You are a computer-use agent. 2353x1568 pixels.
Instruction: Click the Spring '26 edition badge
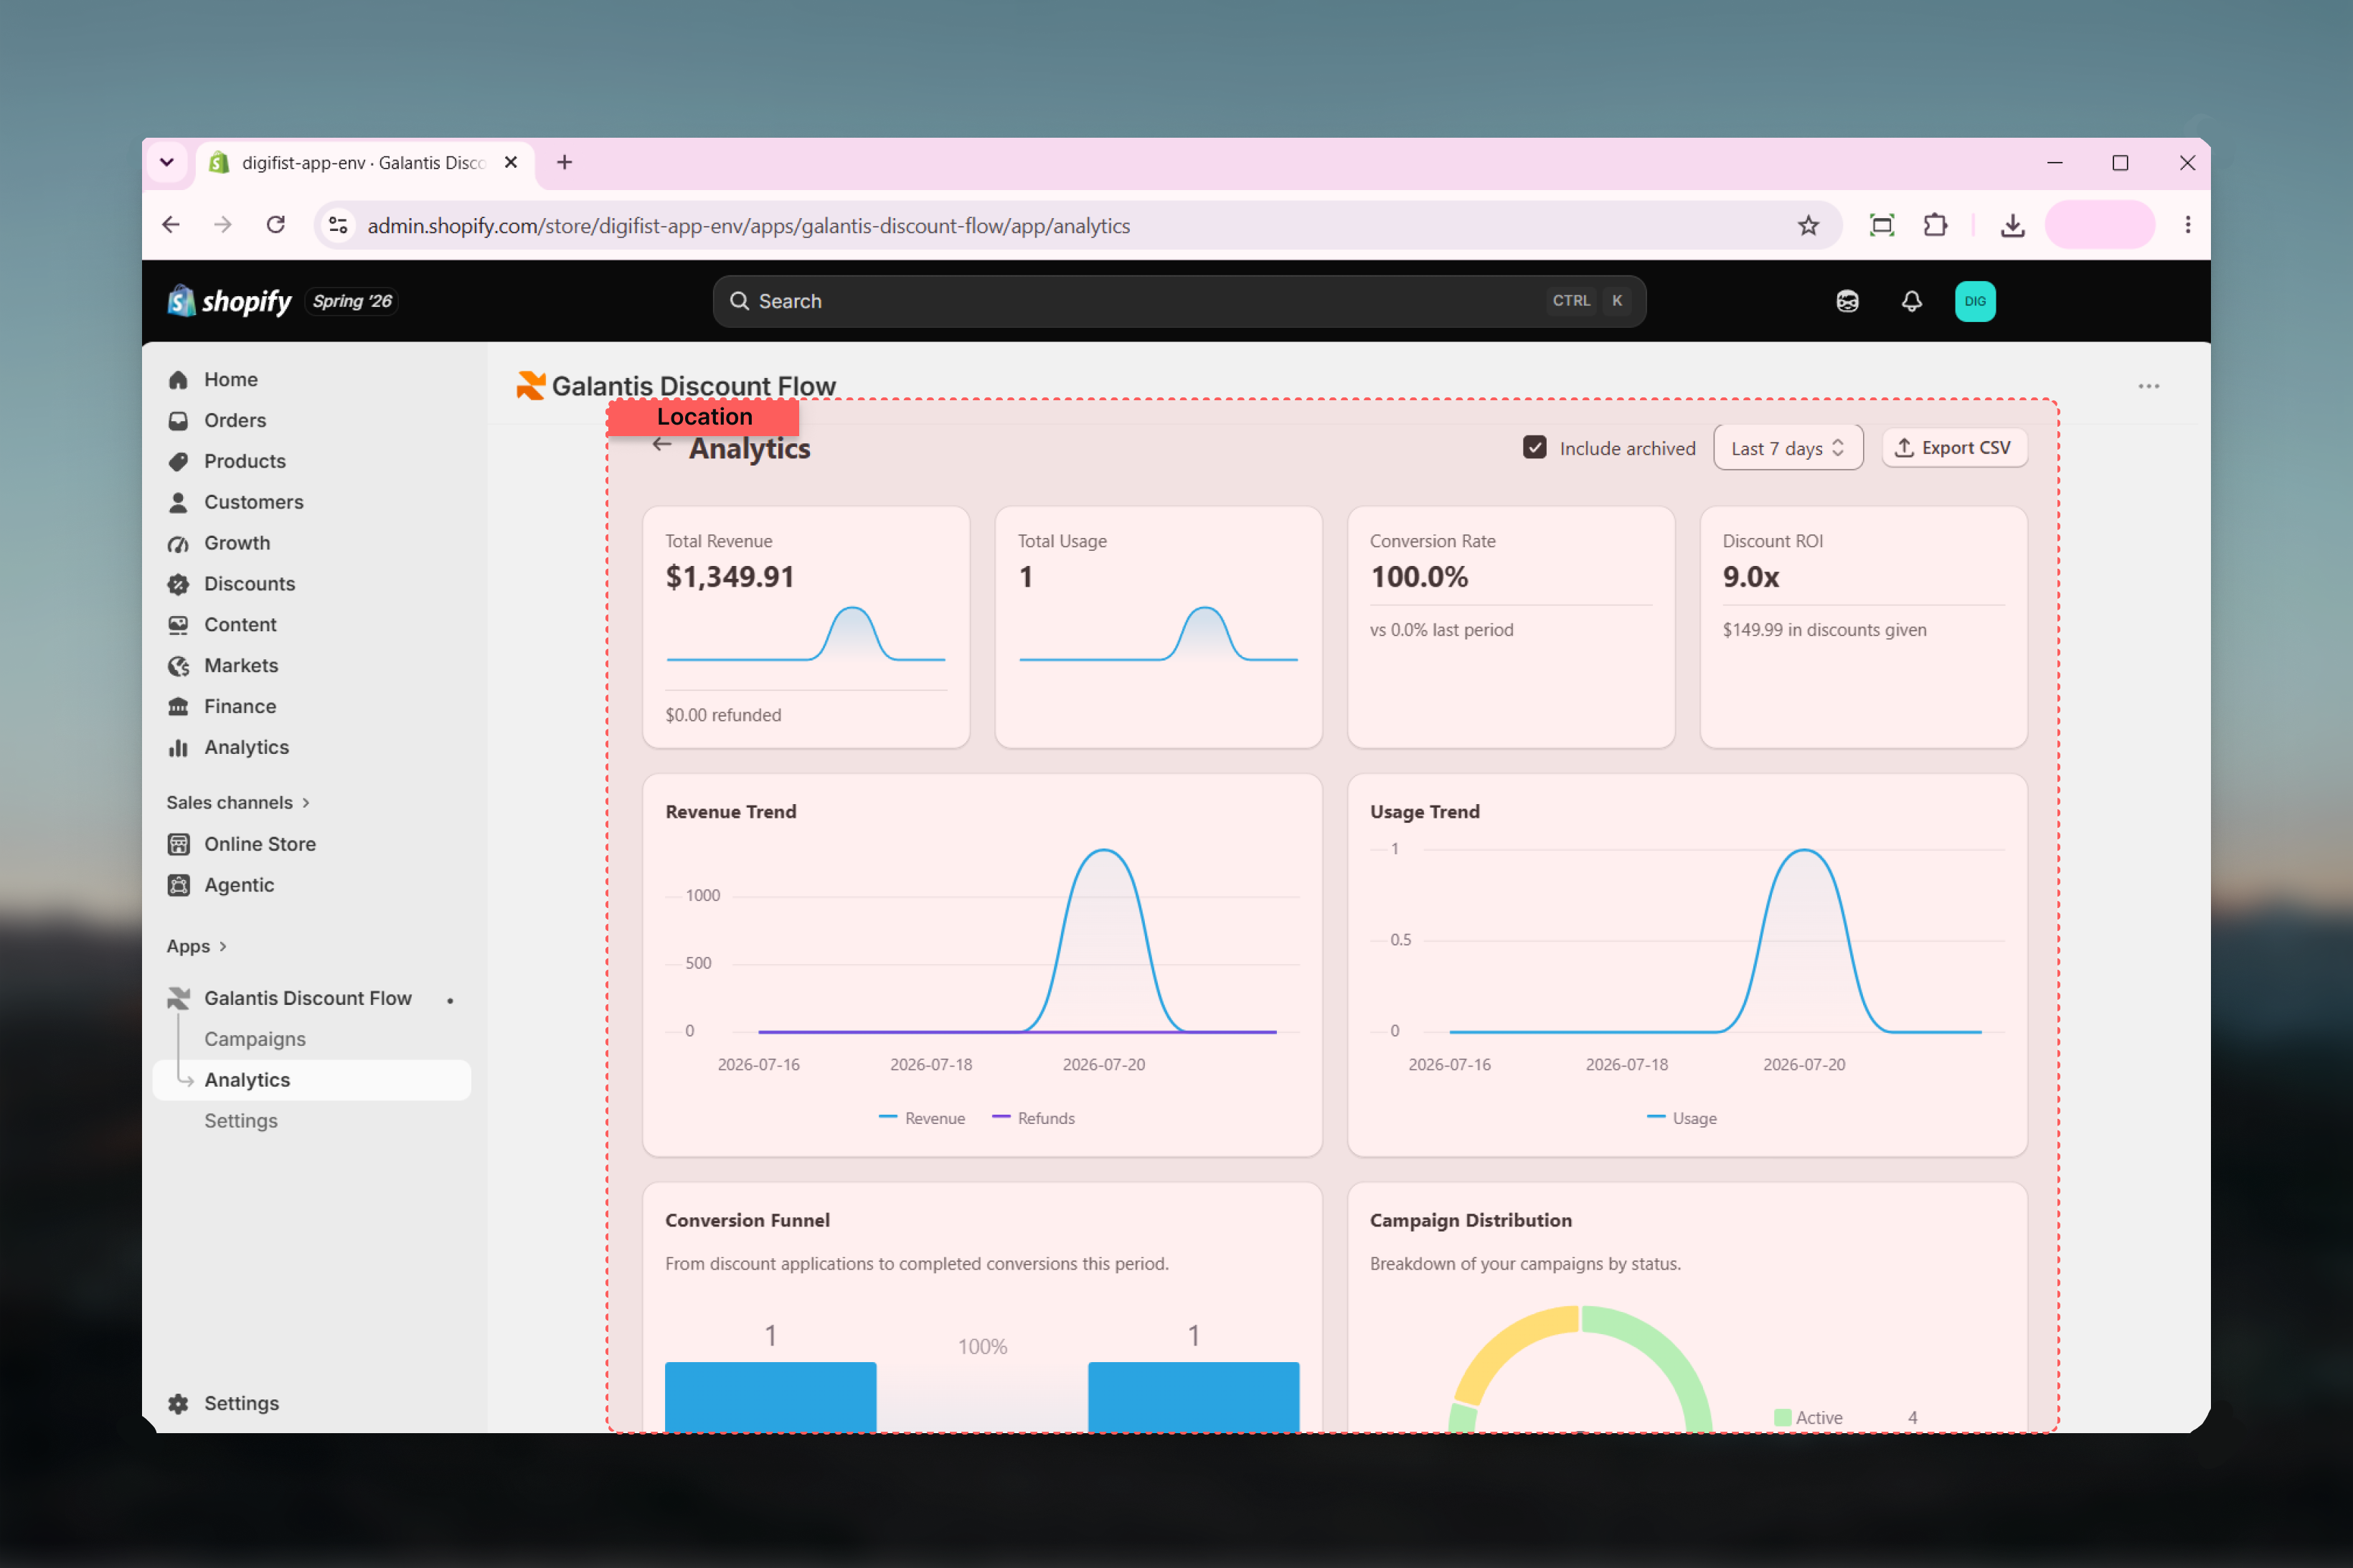pyautogui.click(x=351, y=301)
